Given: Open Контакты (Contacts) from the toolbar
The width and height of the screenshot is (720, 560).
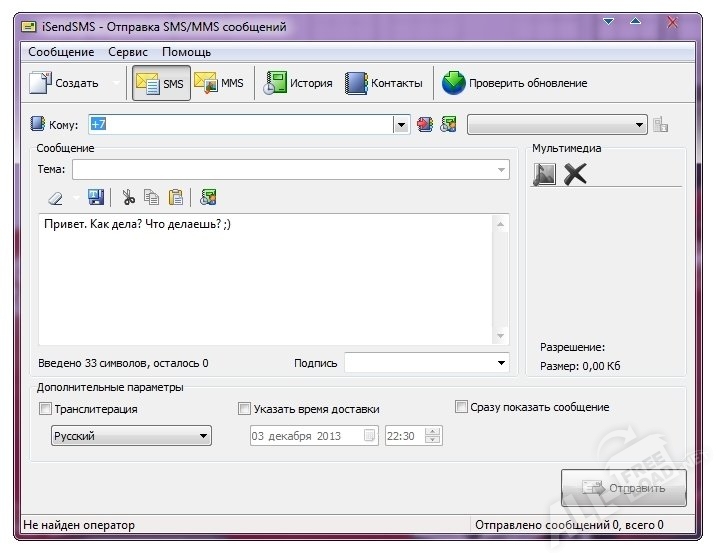Looking at the screenshot, I should pos(384,84).
